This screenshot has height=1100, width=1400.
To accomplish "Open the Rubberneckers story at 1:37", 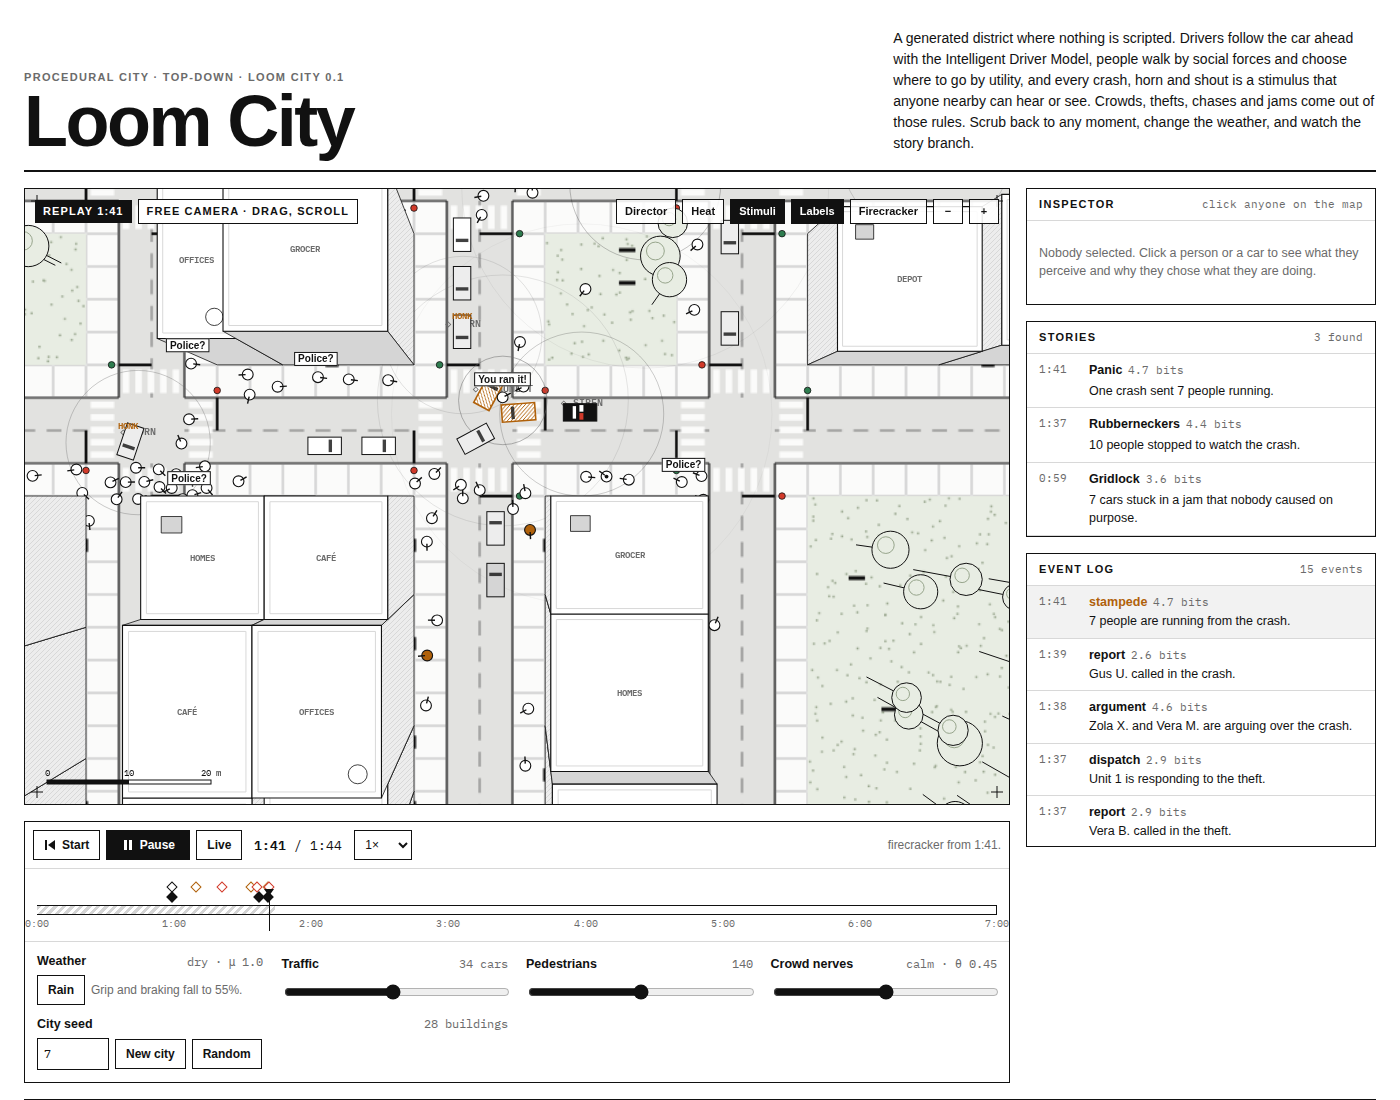I will pyautogui.click(x=1201, y=434).
